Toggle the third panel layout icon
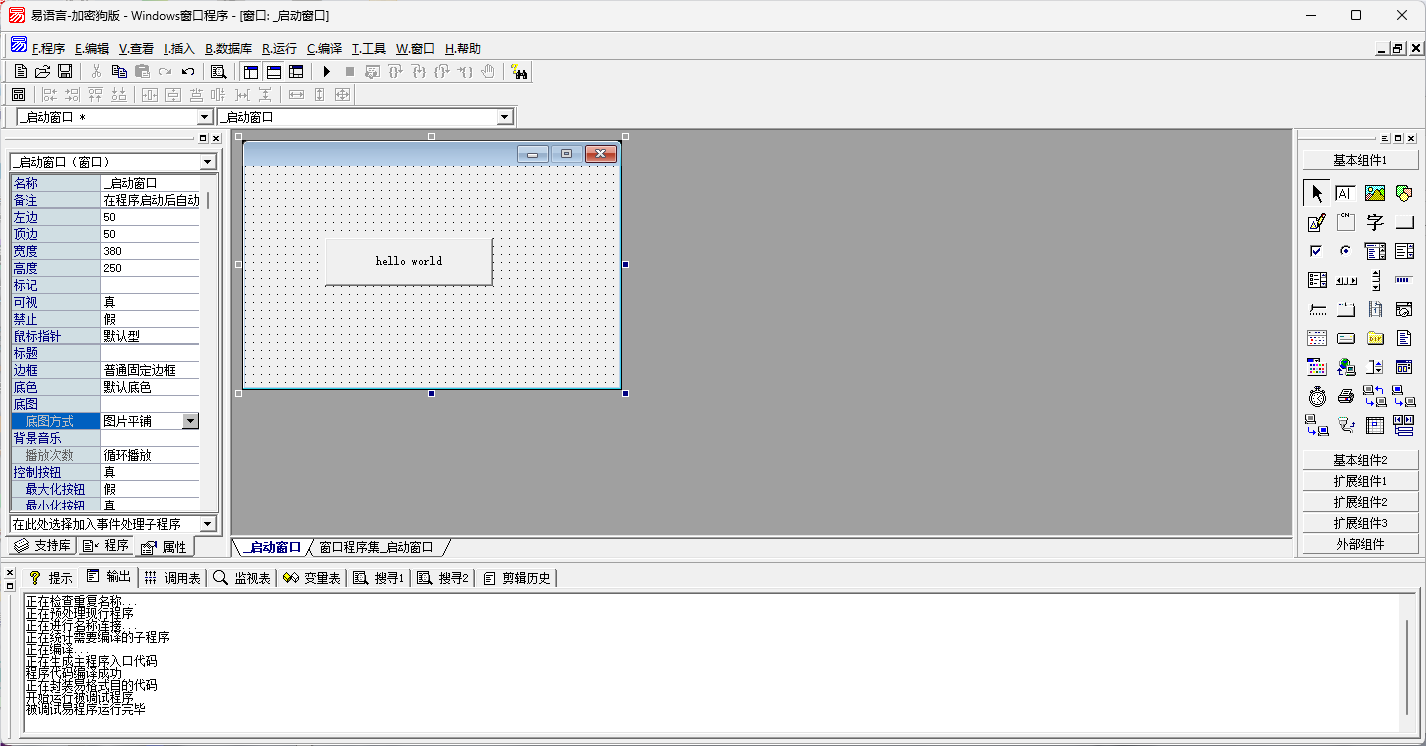 click(296, 71)
